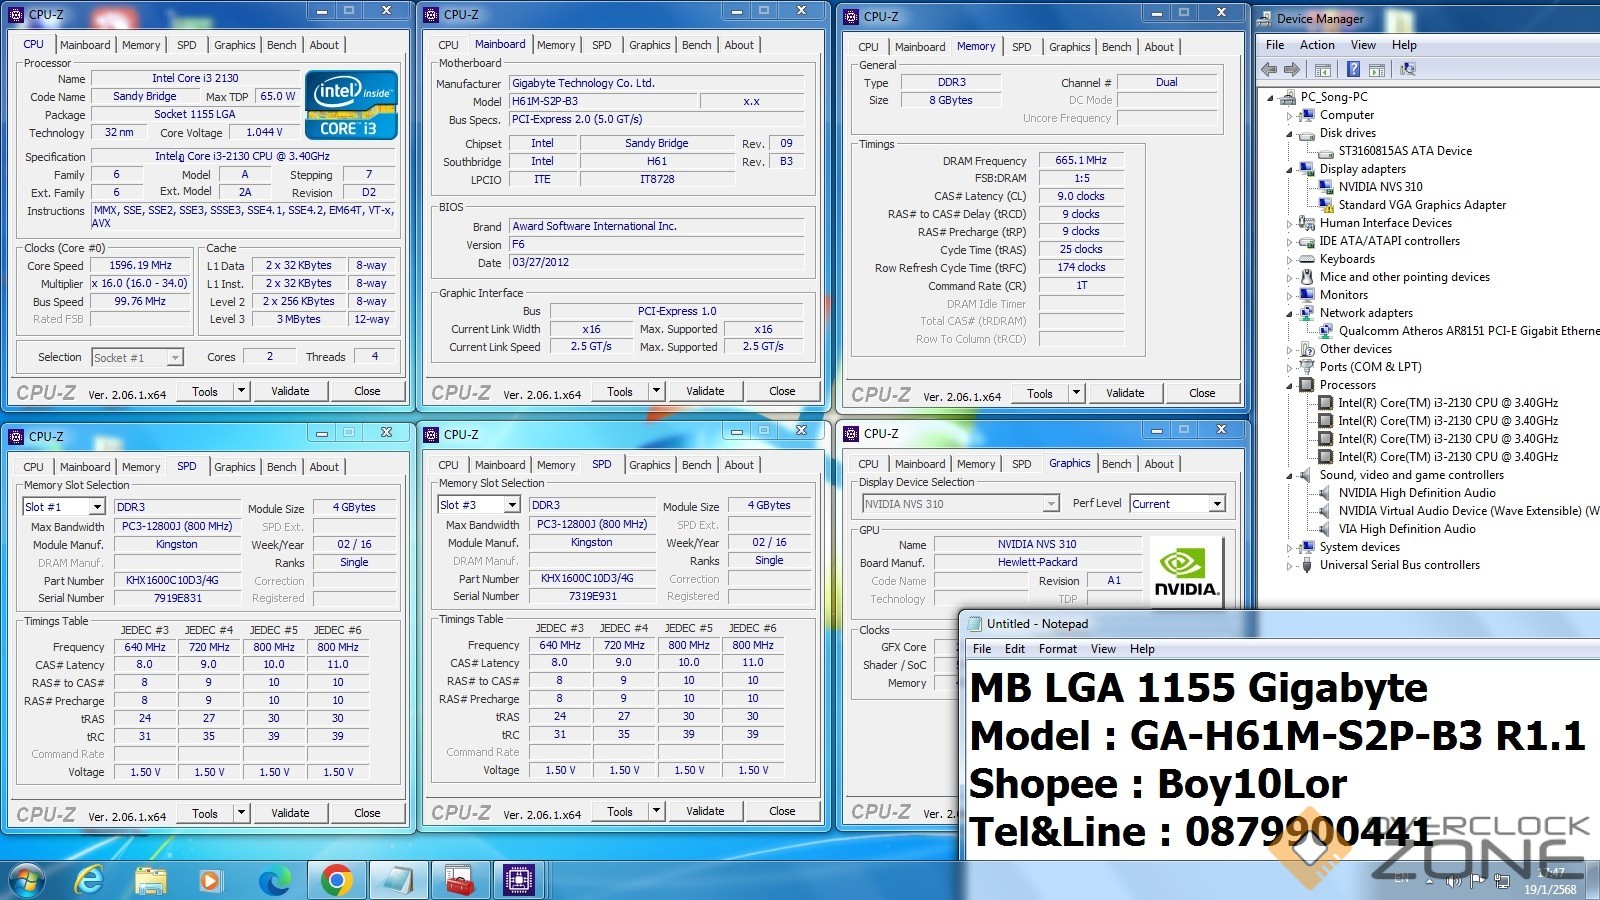The width and height of the screenshot is (1600, 900).
Task: Open Tools dropdown arrow in Mainboard CPU-Z window
Action: 657,391
